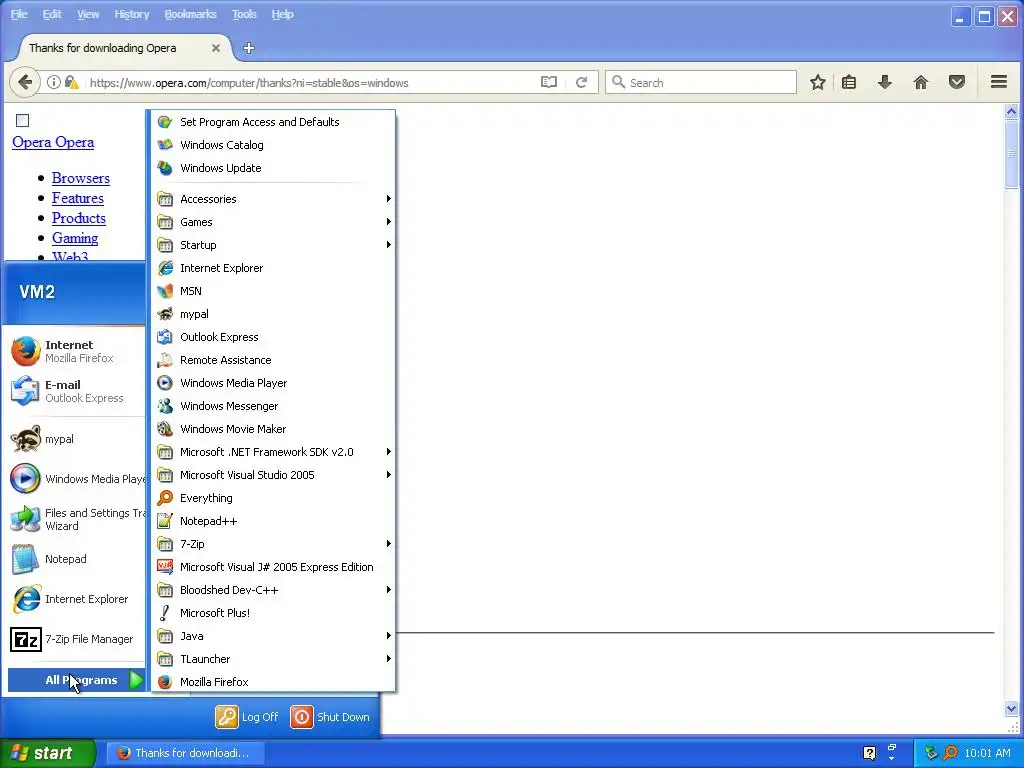Open the Firefox hamburger menu
Image resolution: width=1024 pixels, height=768 pixels.
(x=999, y=82)
